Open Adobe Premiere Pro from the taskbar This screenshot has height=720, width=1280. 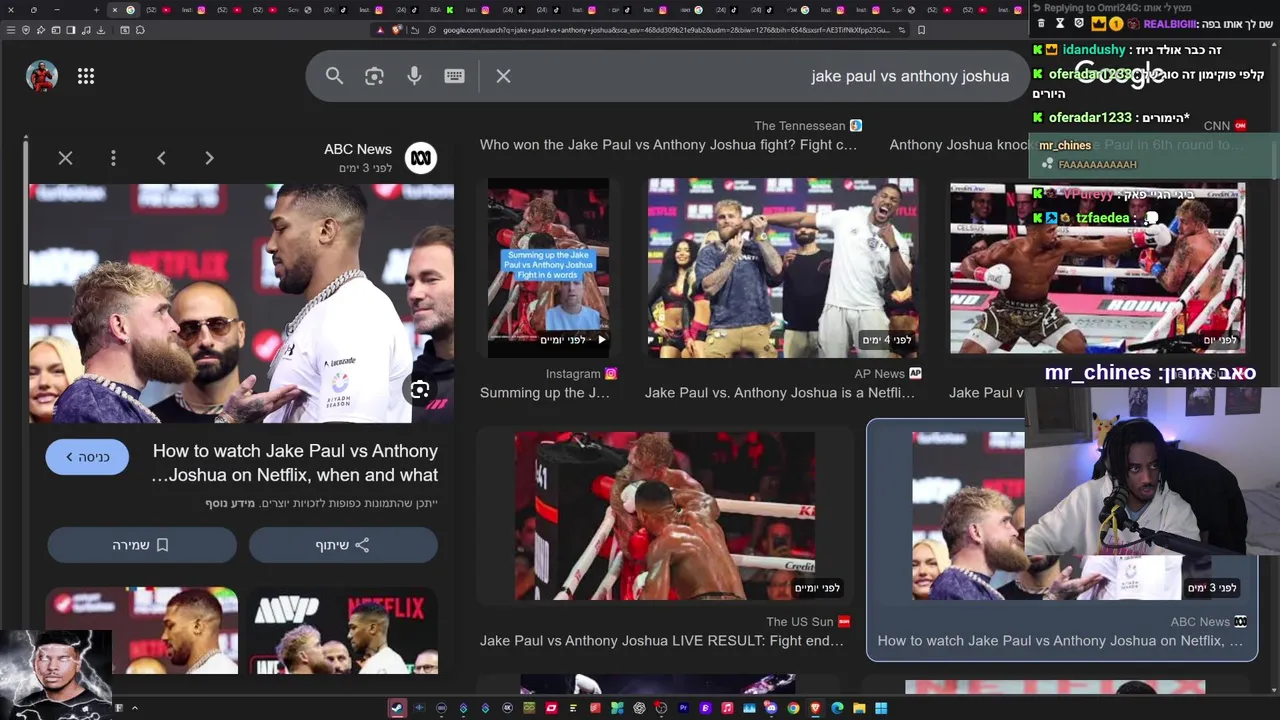[x=683, y=708]
